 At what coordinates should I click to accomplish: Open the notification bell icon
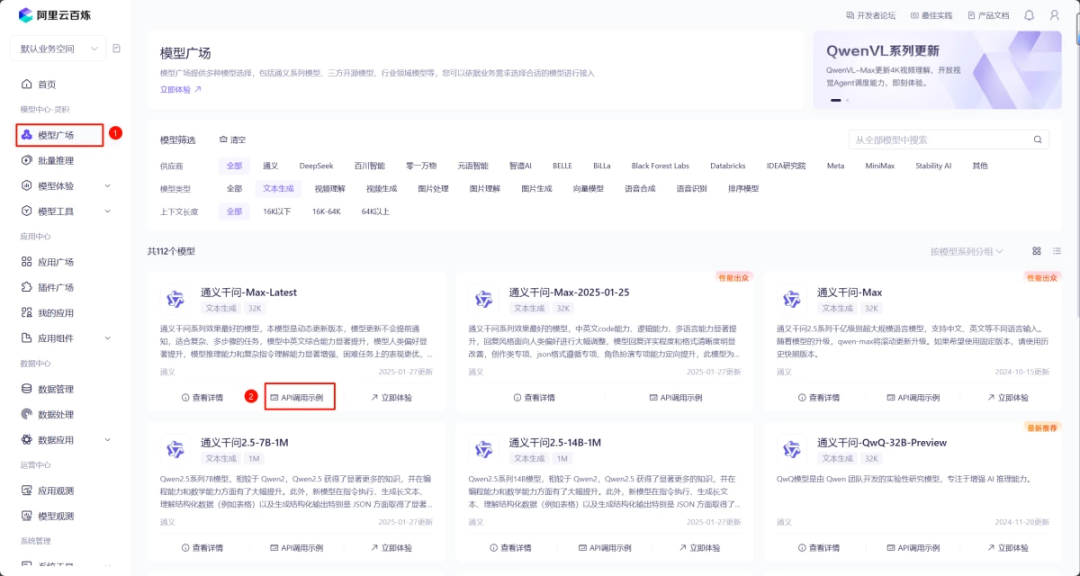point(1029,15)
